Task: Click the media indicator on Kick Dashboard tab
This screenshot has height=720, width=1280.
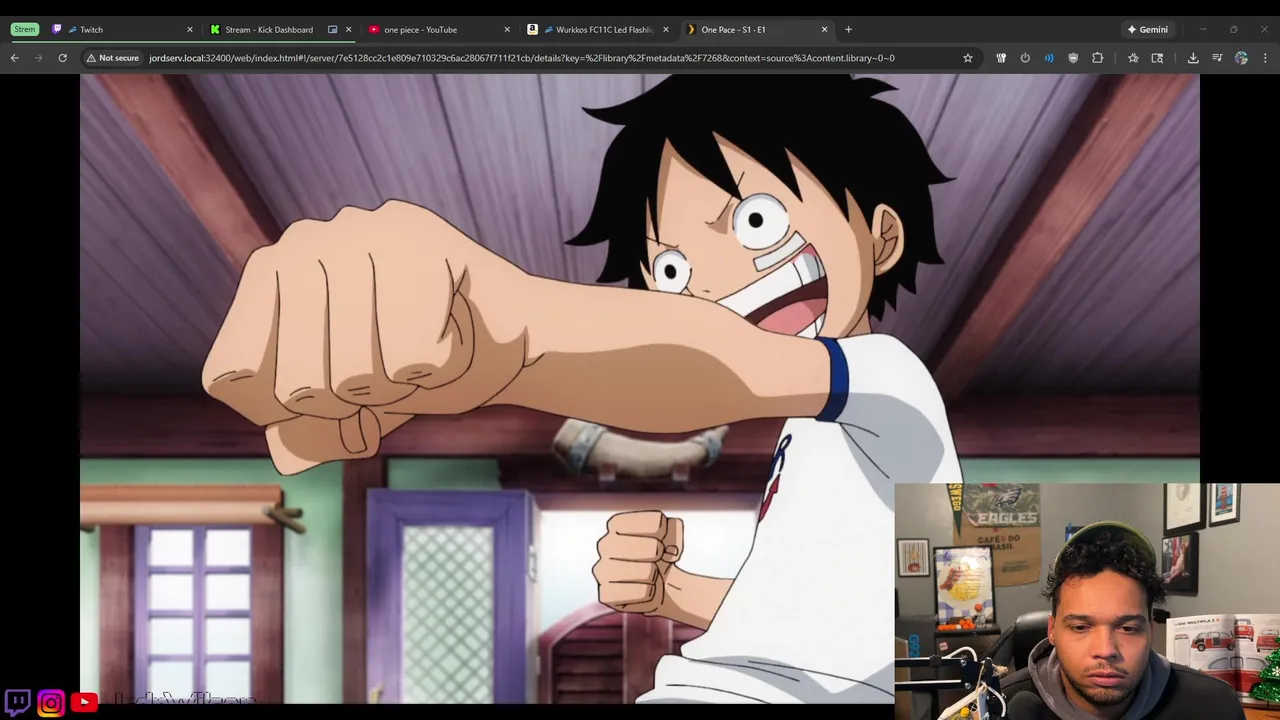Action: pos(333,29)
